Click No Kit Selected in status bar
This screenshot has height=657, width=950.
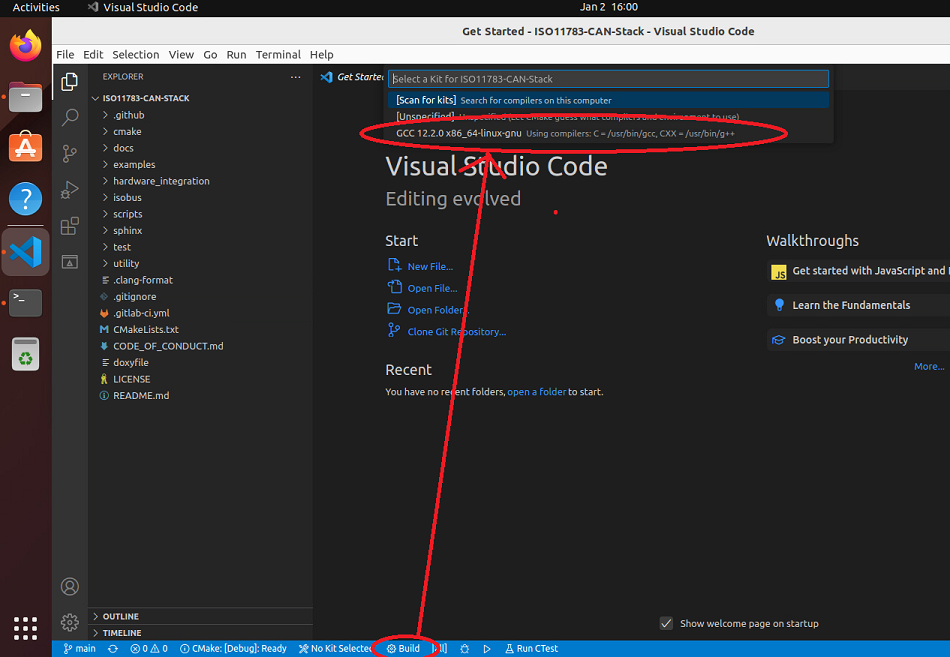tap(335, 649)
